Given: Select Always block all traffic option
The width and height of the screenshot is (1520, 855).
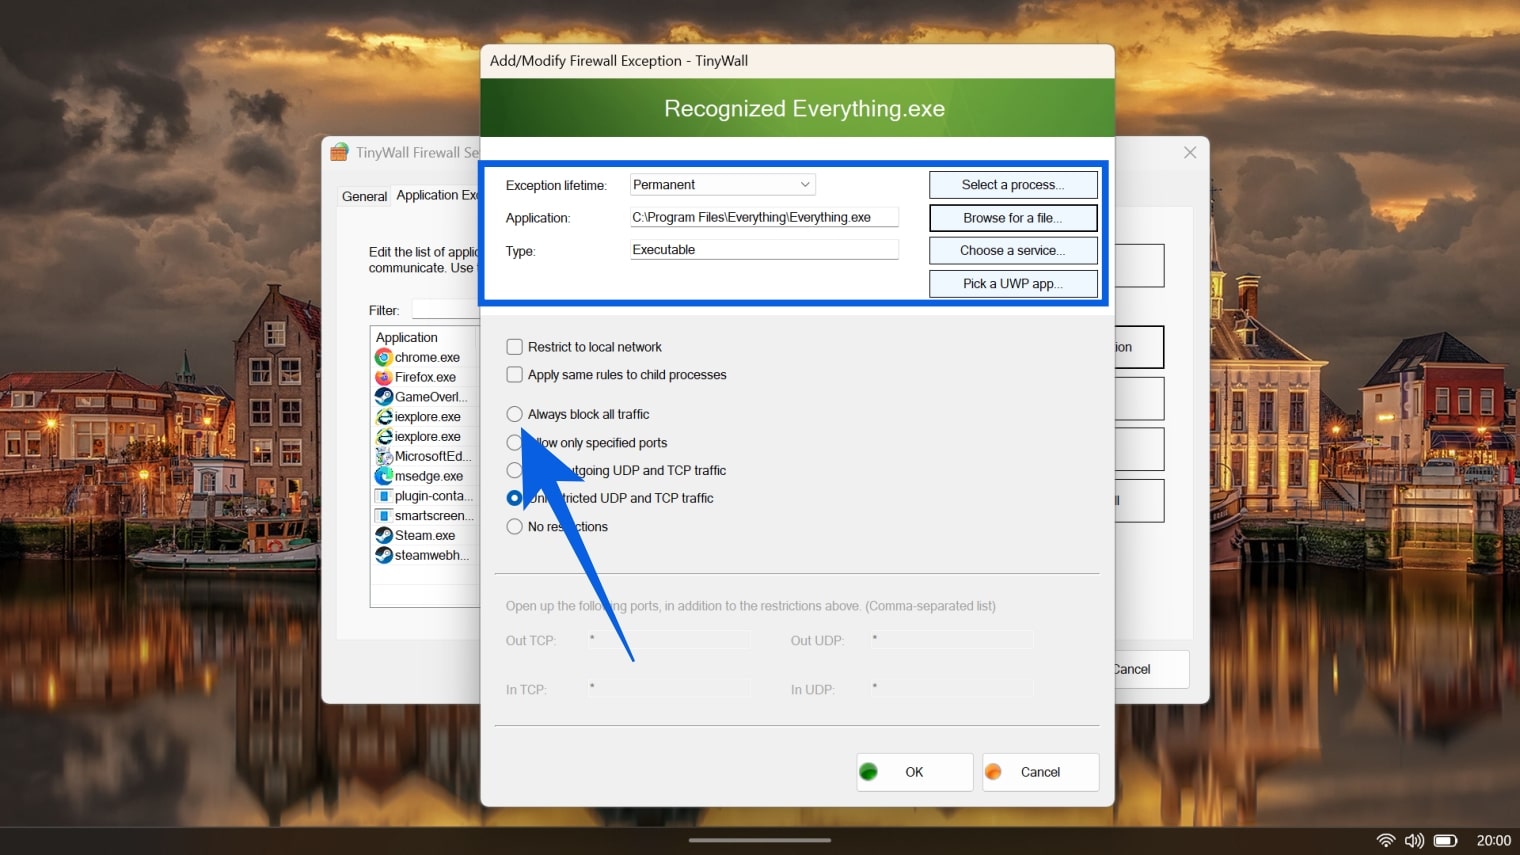Looking at the screenshot, I should (x=514, y=414).
